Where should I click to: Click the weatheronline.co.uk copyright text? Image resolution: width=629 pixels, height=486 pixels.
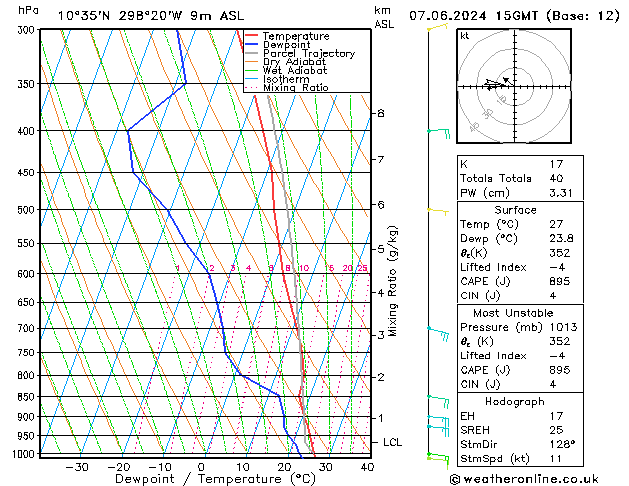pyautogui.click(x=523, y=479)
